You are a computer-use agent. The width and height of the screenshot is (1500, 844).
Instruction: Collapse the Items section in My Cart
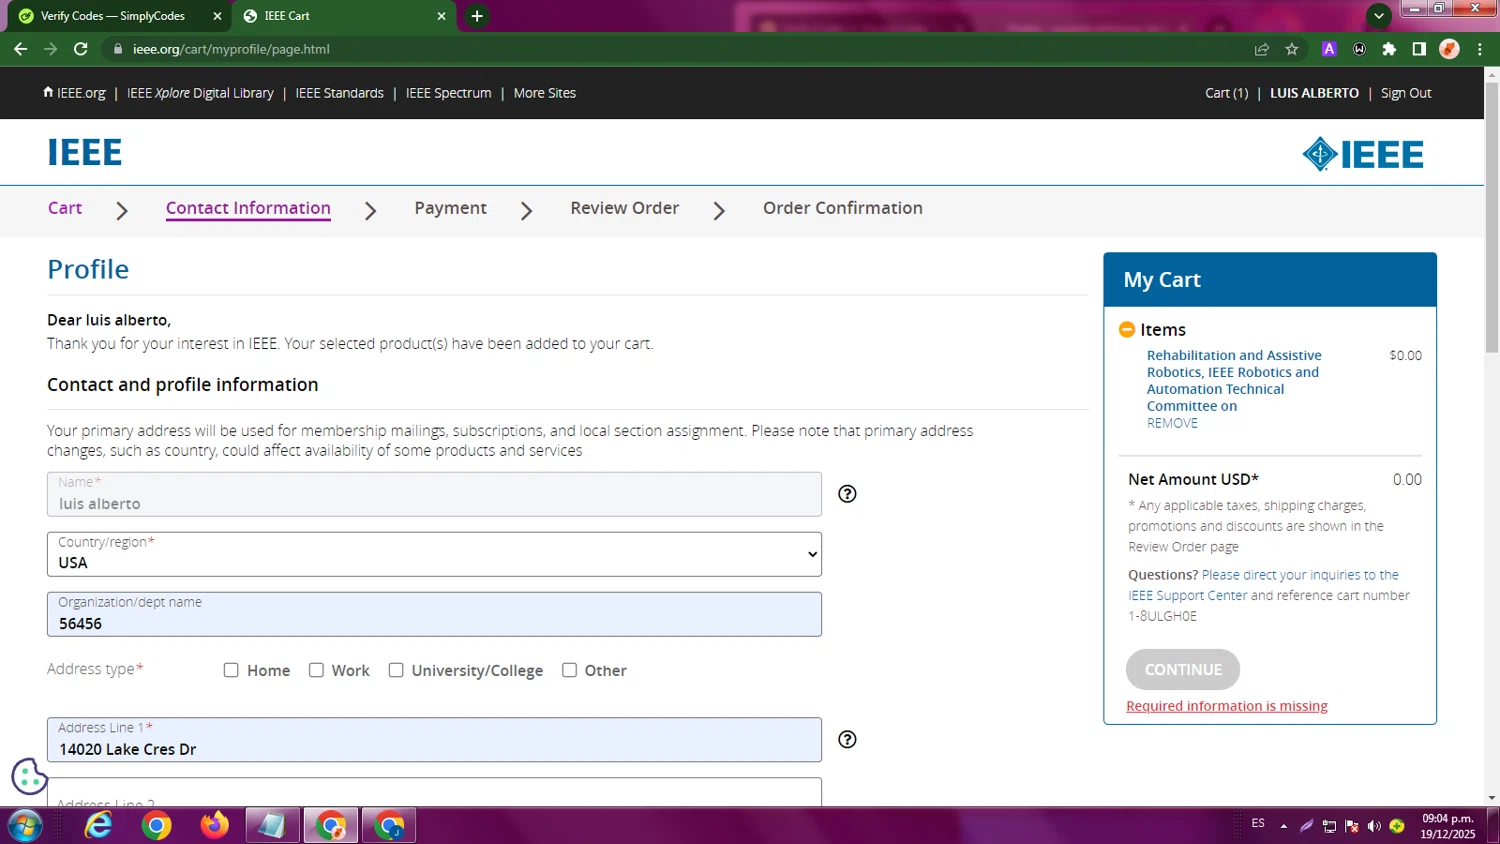[1127, 329]
